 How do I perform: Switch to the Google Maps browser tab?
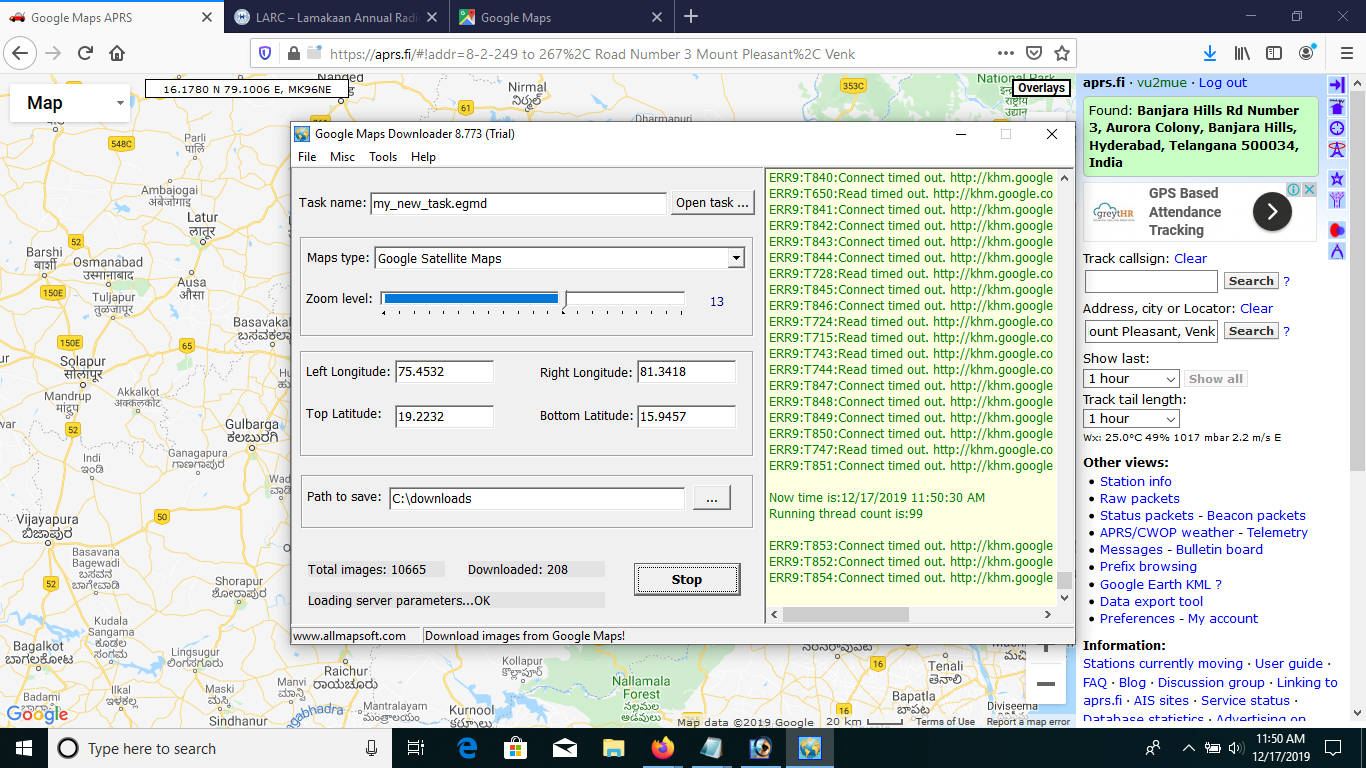(560, 17)
